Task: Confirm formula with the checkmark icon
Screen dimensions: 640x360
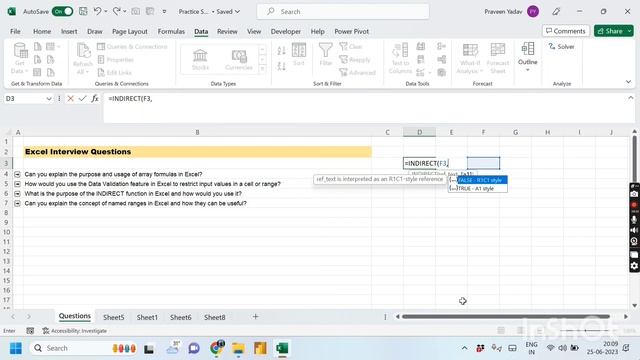Action: tap(82, 98)
